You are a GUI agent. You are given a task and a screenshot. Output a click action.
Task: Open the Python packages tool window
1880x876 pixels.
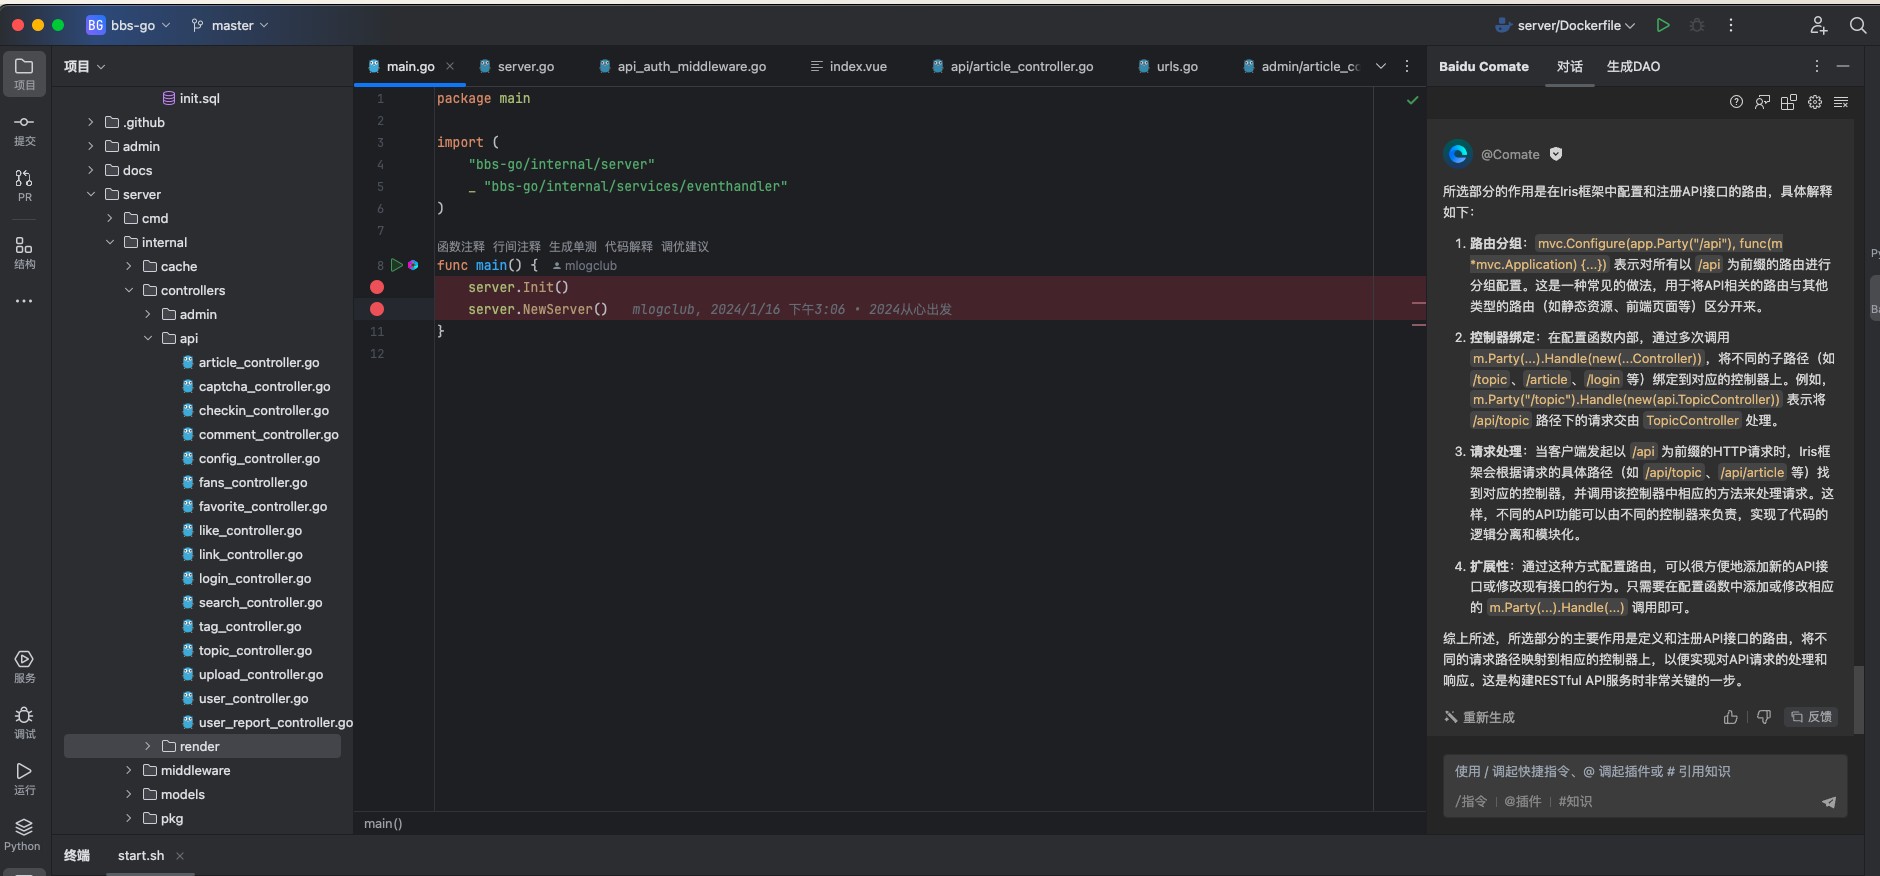point(23,835)
